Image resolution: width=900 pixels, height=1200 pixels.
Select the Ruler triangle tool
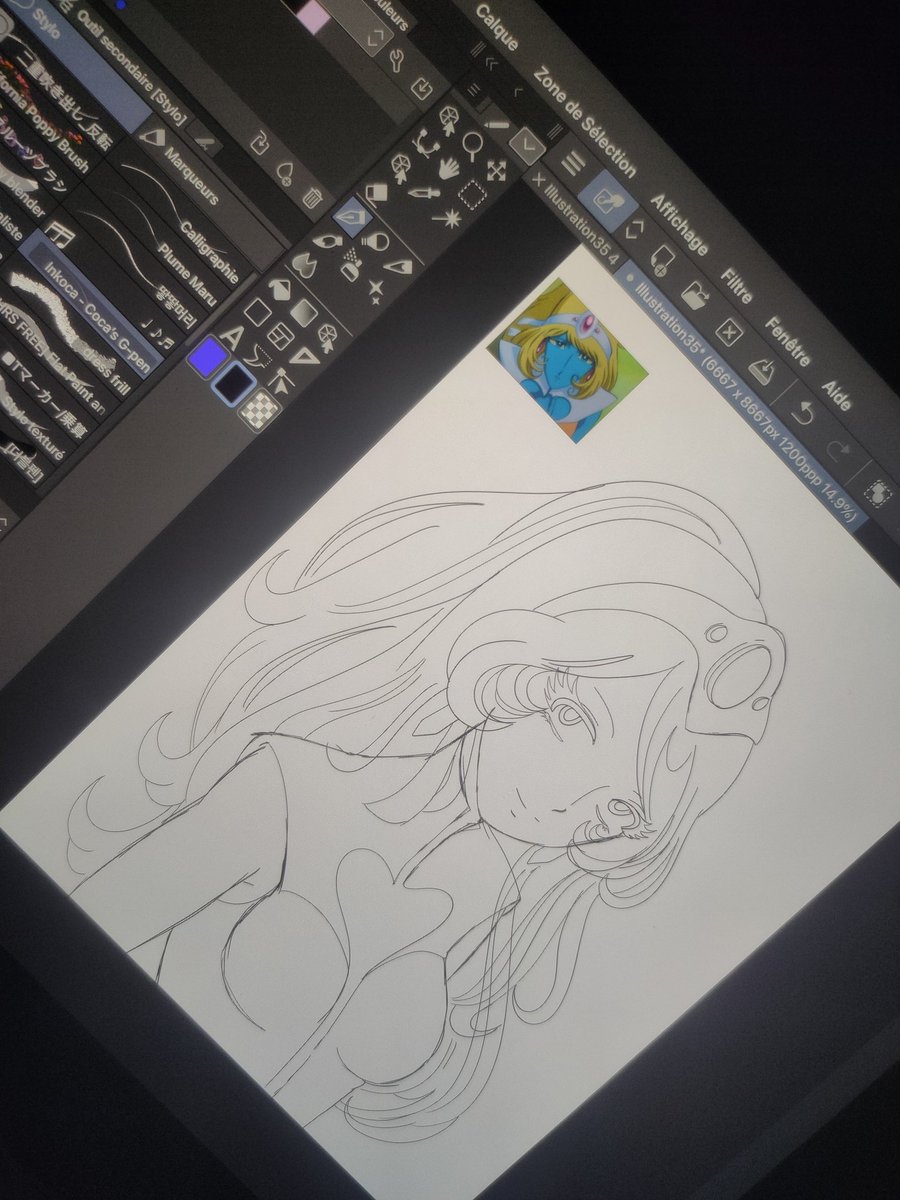(304, 359)
